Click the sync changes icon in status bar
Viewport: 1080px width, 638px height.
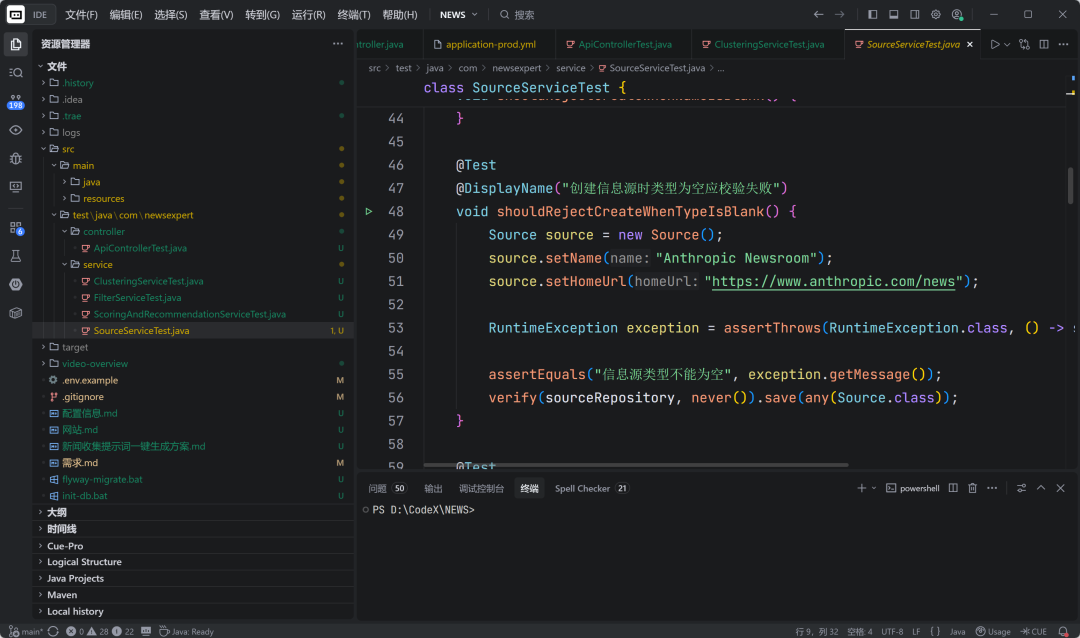(x=53, y=631)
